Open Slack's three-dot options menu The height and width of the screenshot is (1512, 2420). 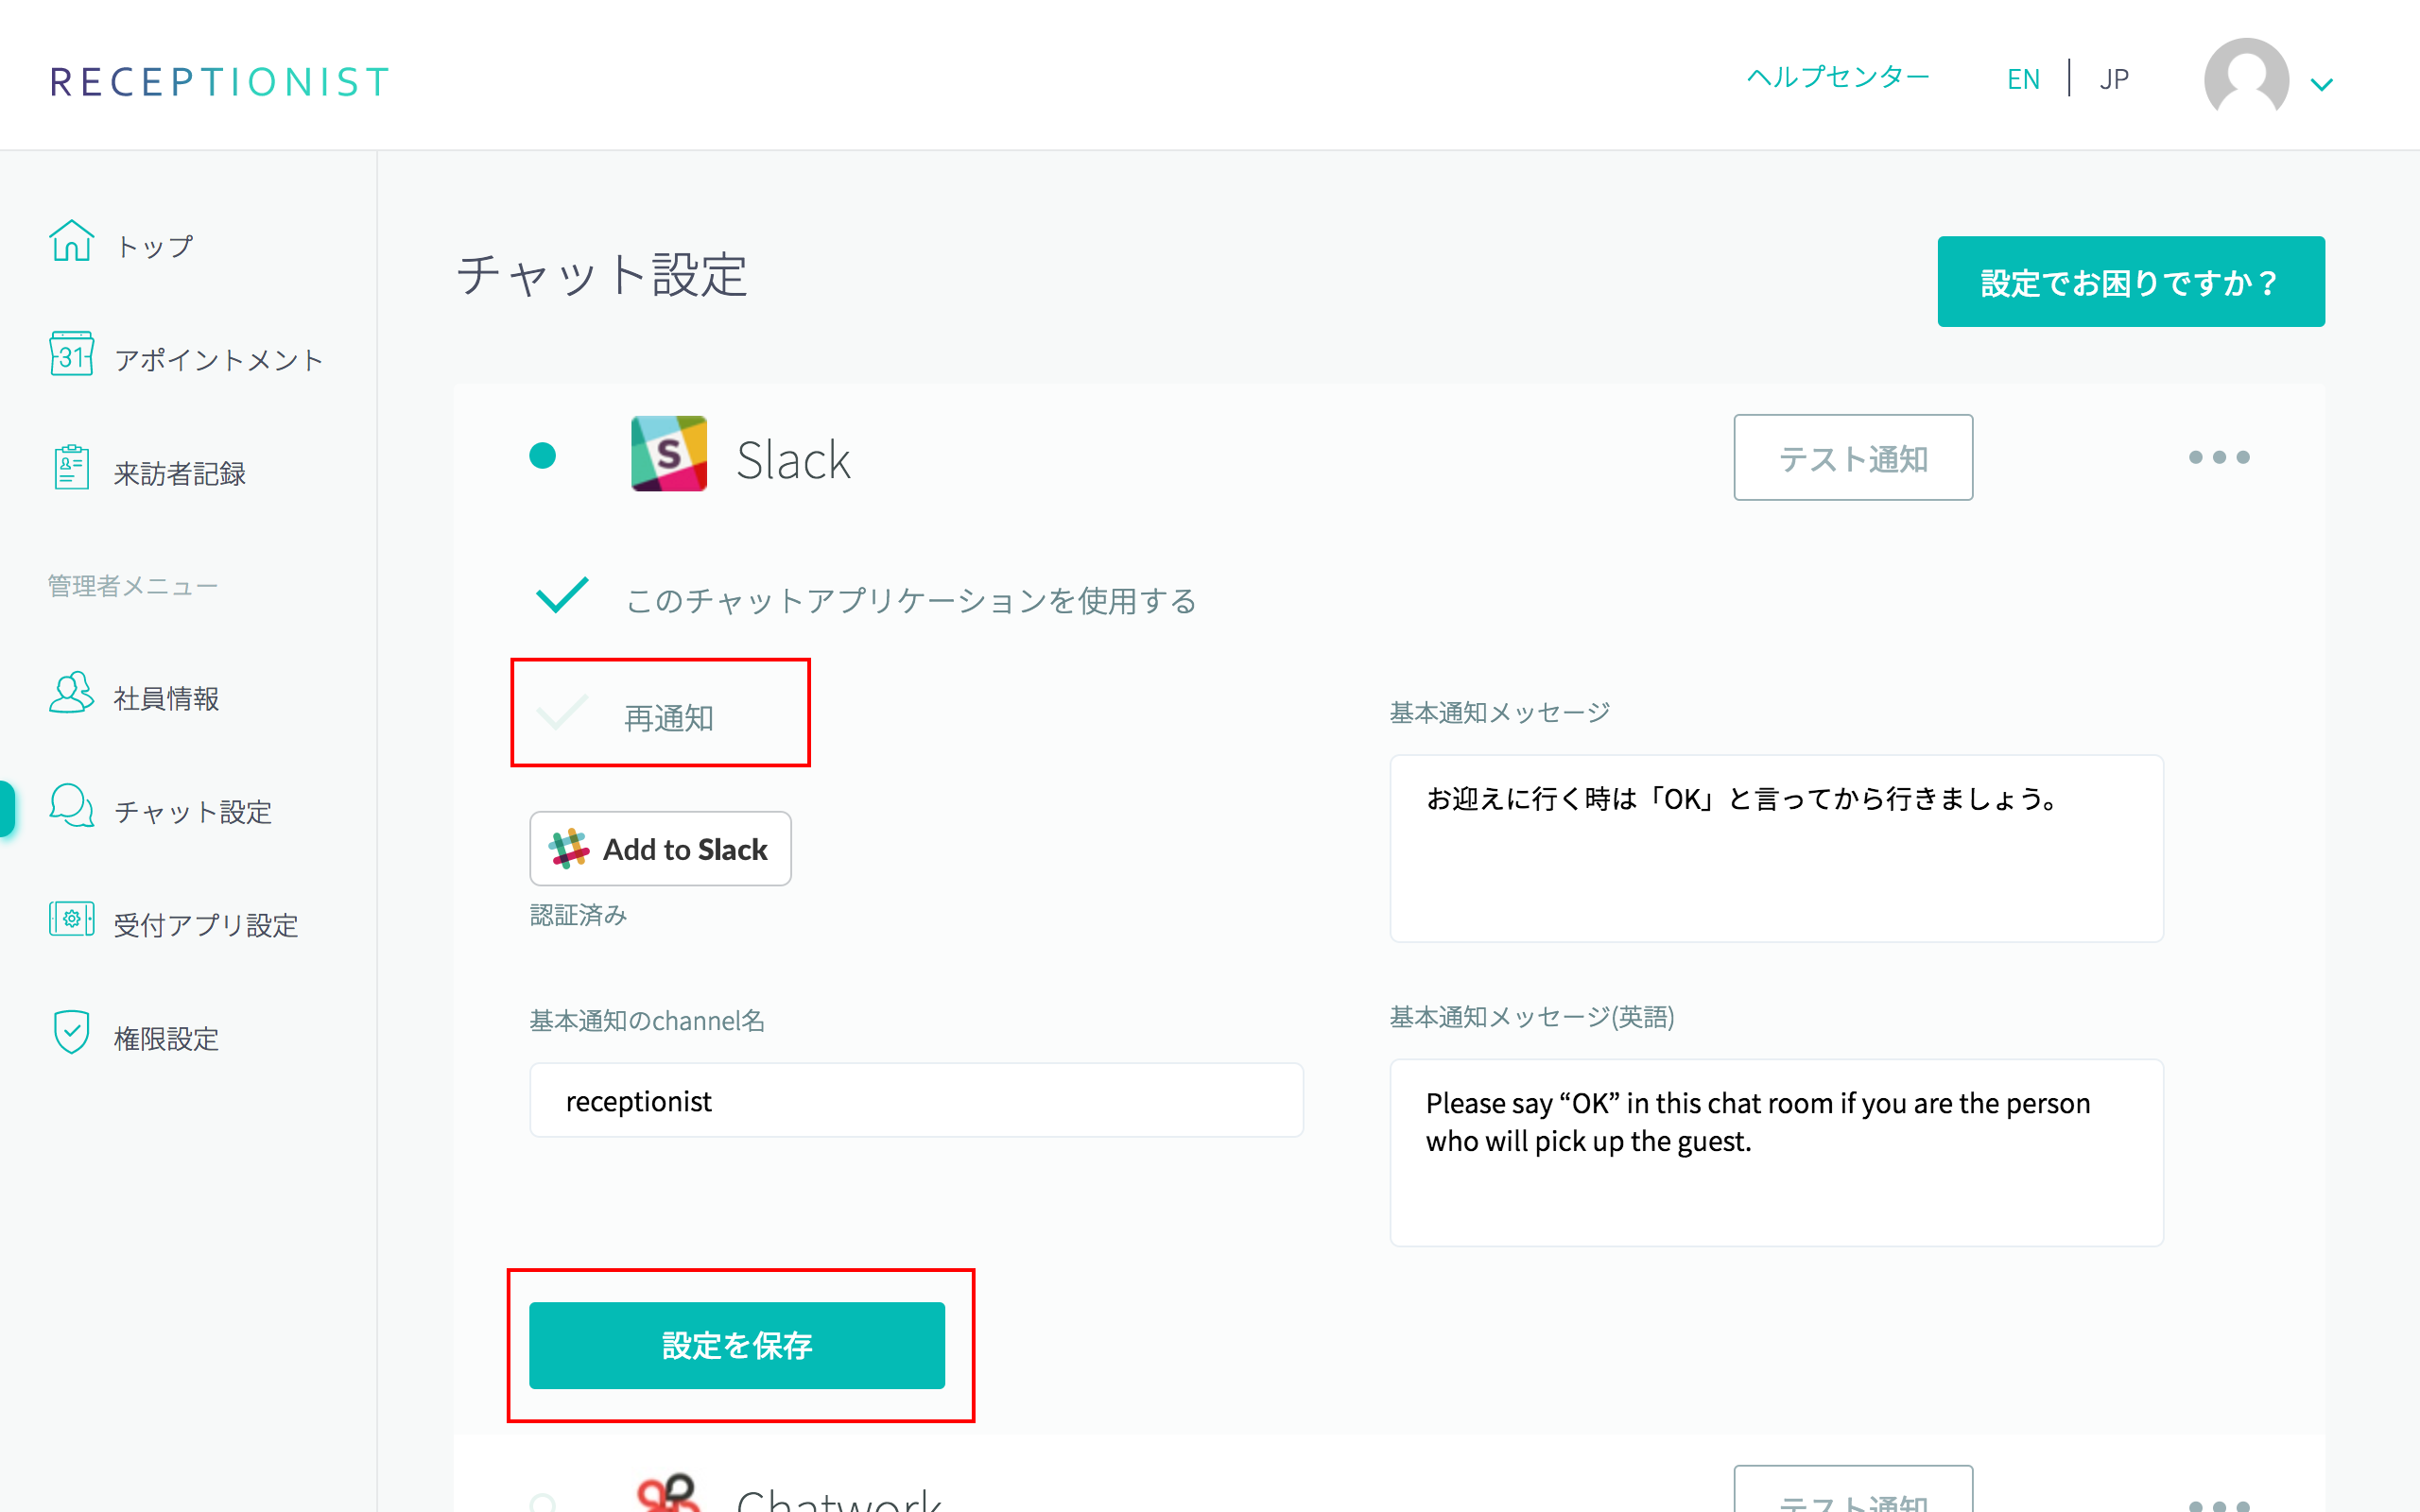(2218, 457)
